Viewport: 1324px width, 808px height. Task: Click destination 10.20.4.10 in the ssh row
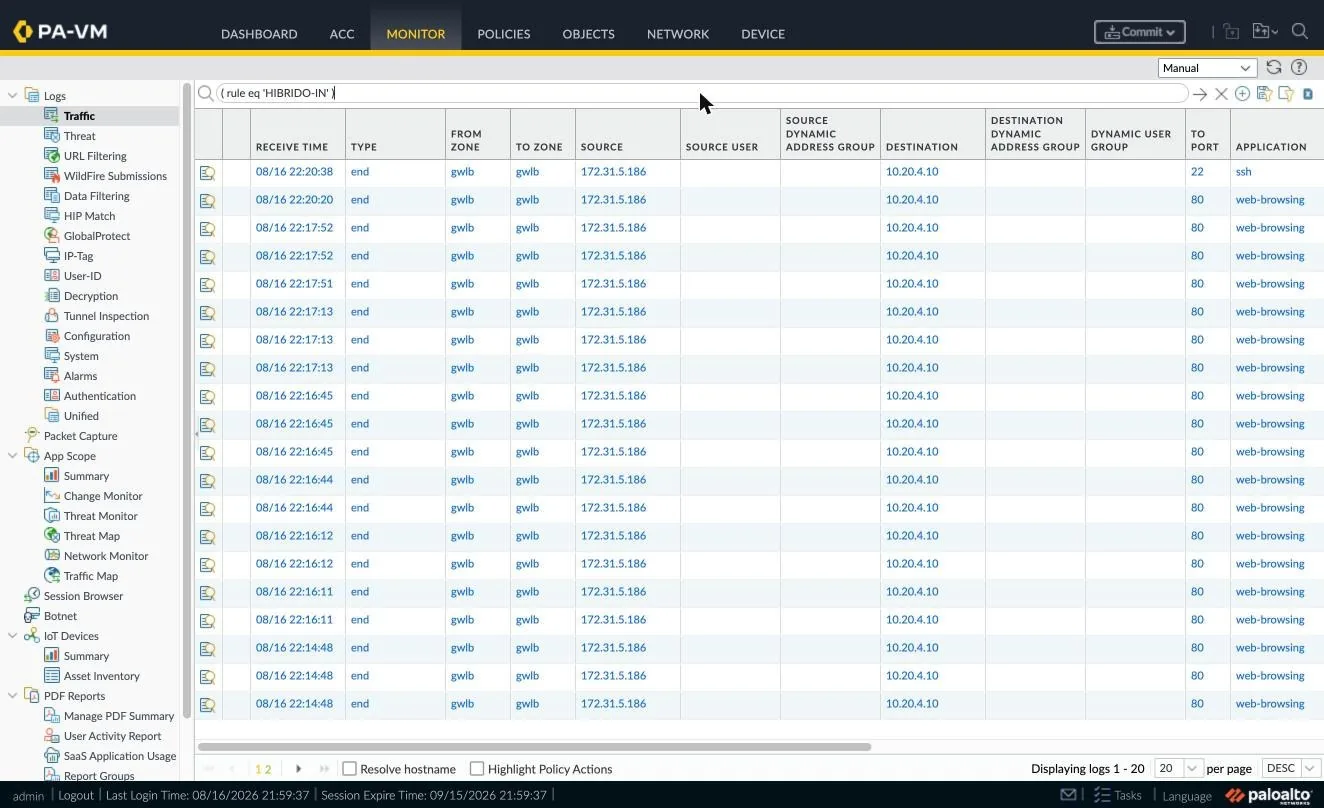[x=912, y=172]
